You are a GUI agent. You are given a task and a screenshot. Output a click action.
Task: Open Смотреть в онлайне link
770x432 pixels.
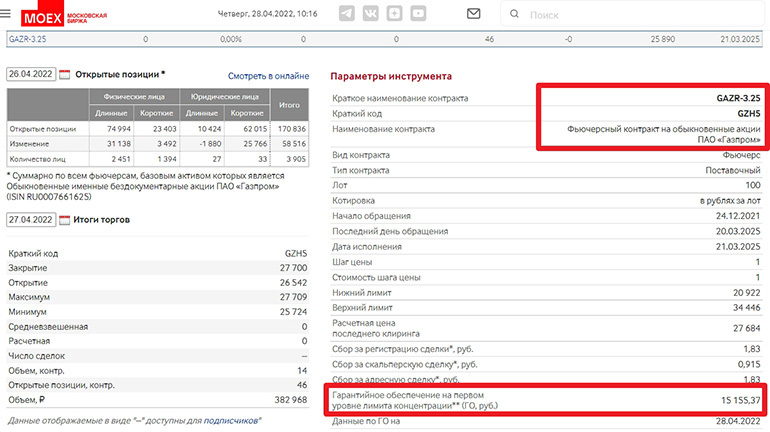point(268,76)
